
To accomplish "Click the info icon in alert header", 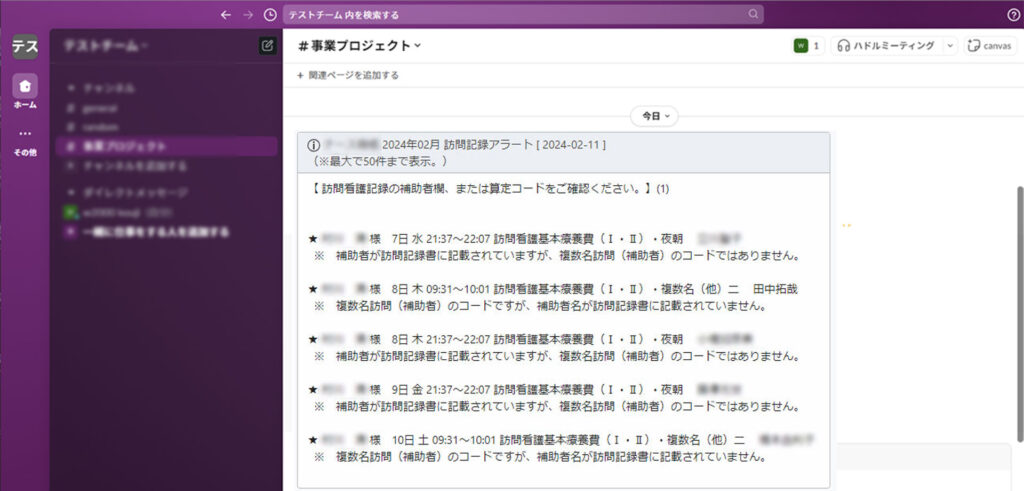I will click(313, 146).
